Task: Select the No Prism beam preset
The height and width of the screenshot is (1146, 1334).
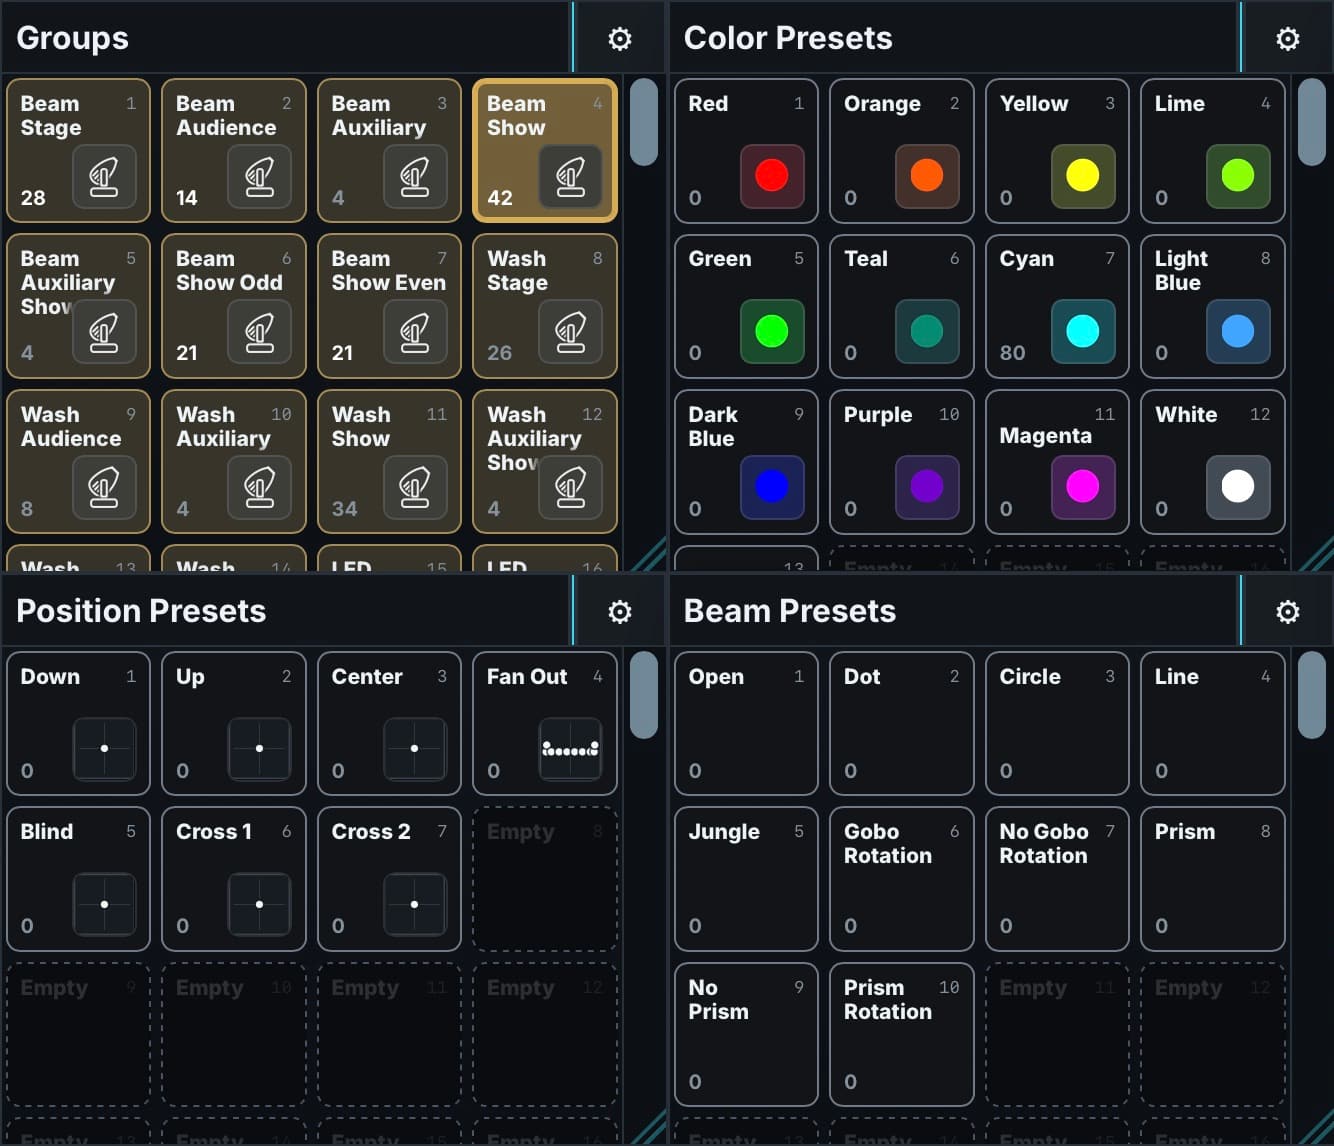Action: (746, 1035)
